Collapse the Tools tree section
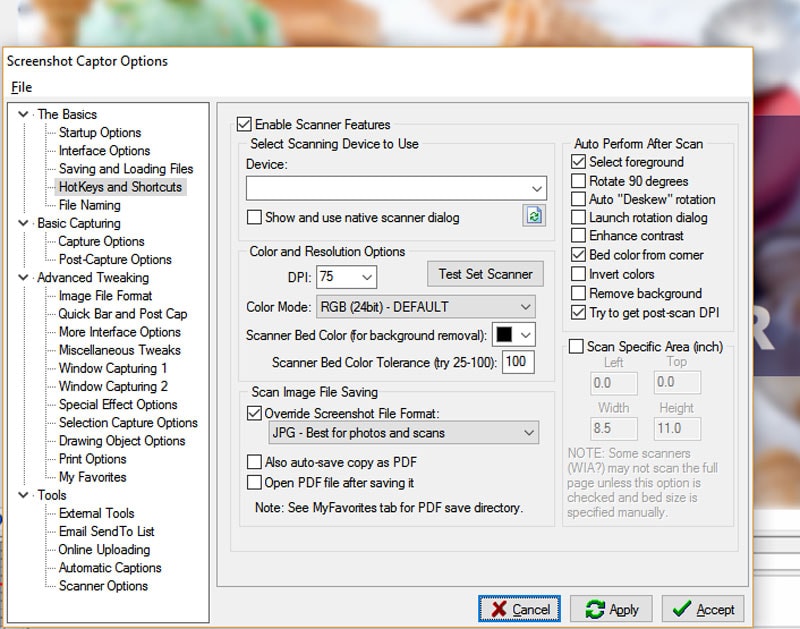This screenshot has width=800, height=629. [23, 495]
